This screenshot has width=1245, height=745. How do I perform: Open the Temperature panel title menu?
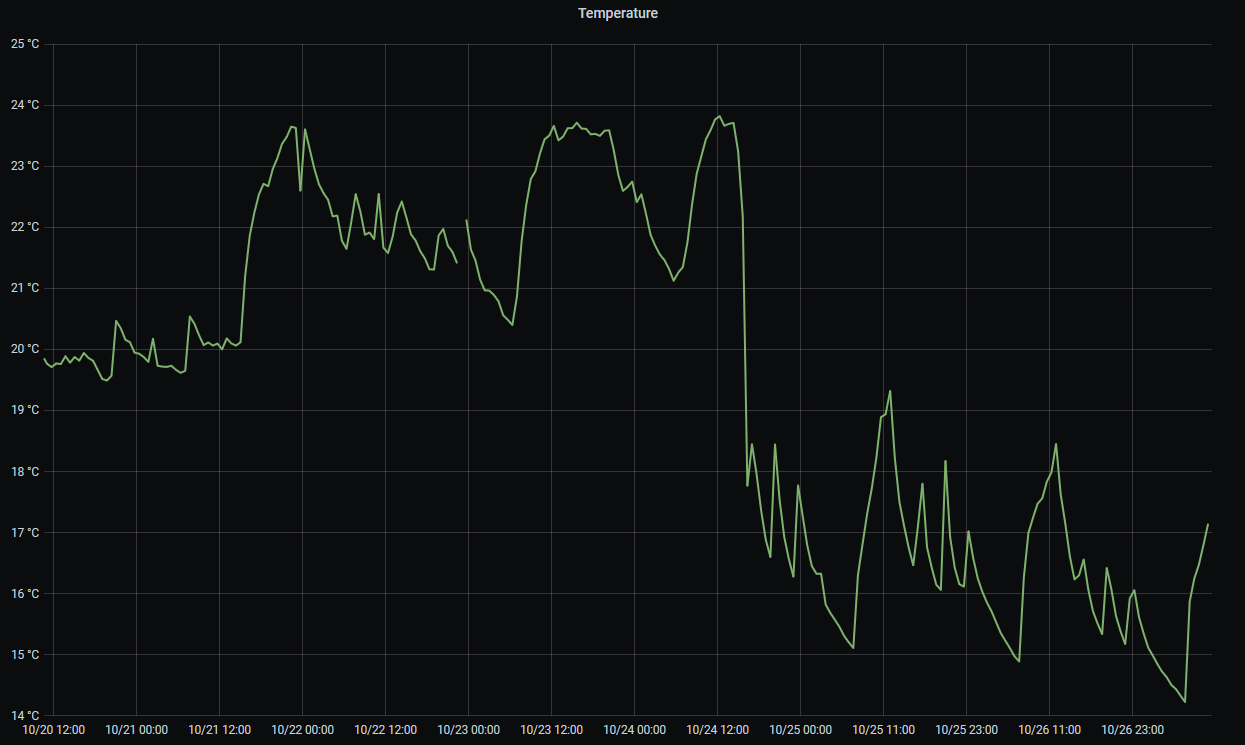(x=618, y=14)
